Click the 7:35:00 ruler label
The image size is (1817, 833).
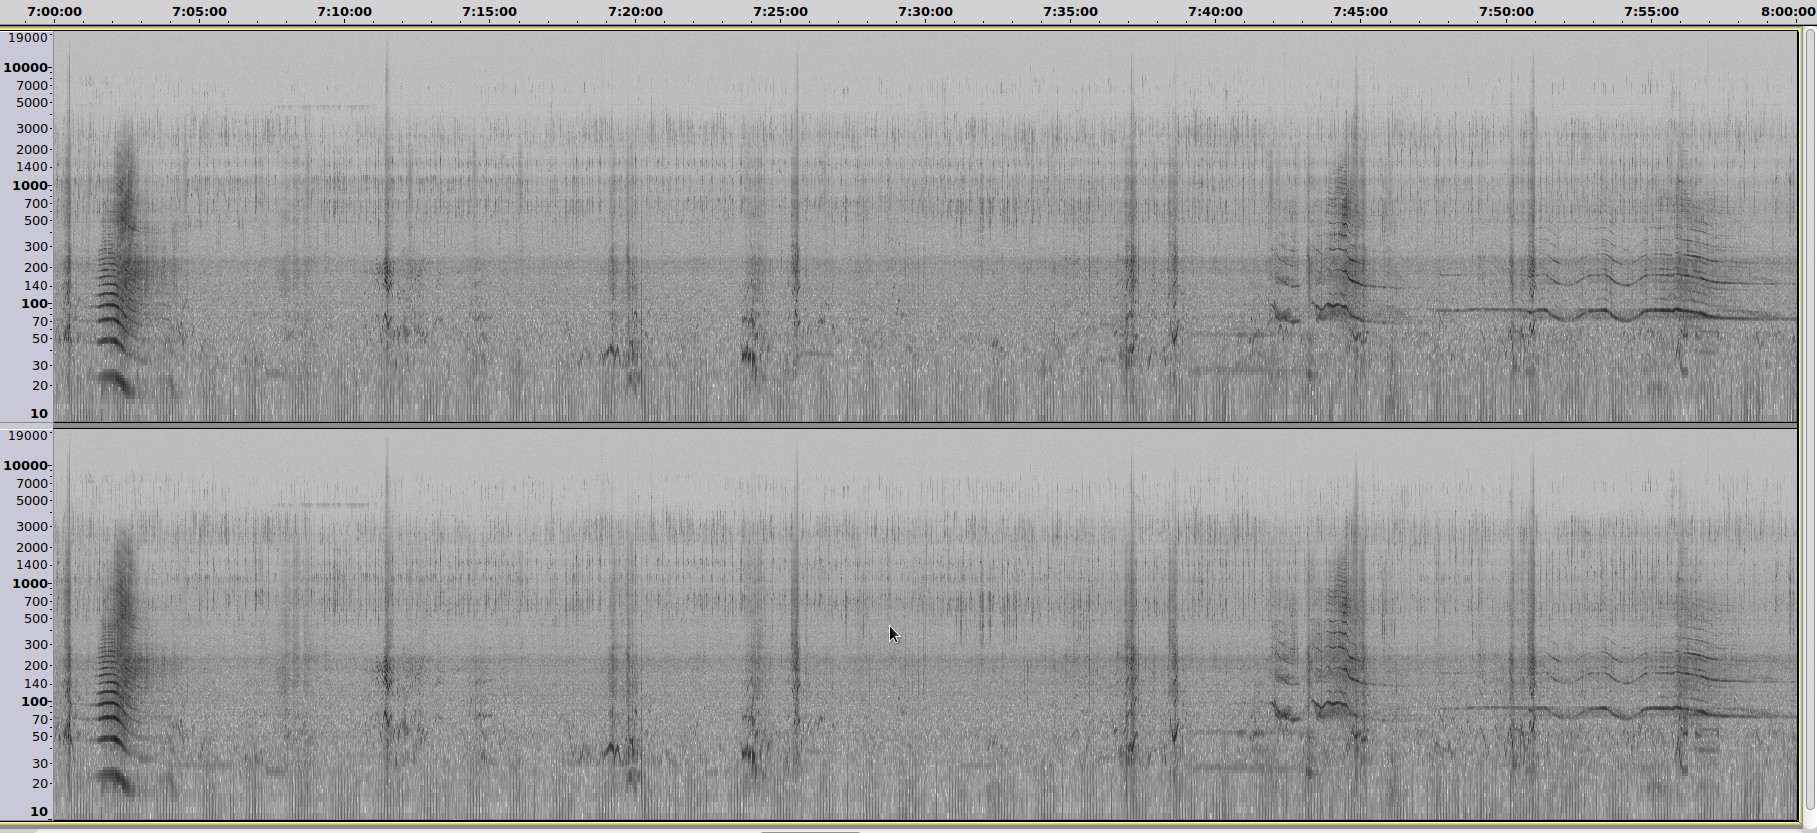(x=1070, y=12)
